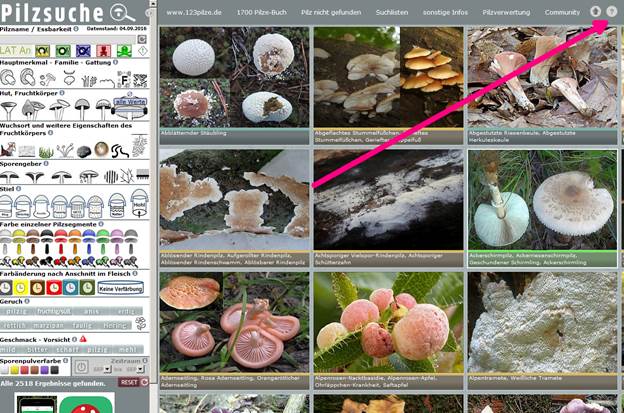The width and height of the screenshot is (624, 413).
Task: Pick the grass habitat icon under Wuchsort
Action: coord(46,152)
